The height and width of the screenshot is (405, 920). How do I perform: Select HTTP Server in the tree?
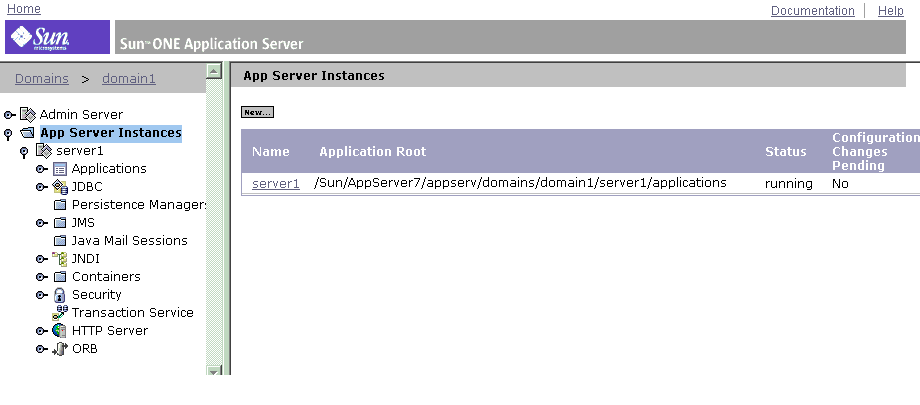click(110, 330)
